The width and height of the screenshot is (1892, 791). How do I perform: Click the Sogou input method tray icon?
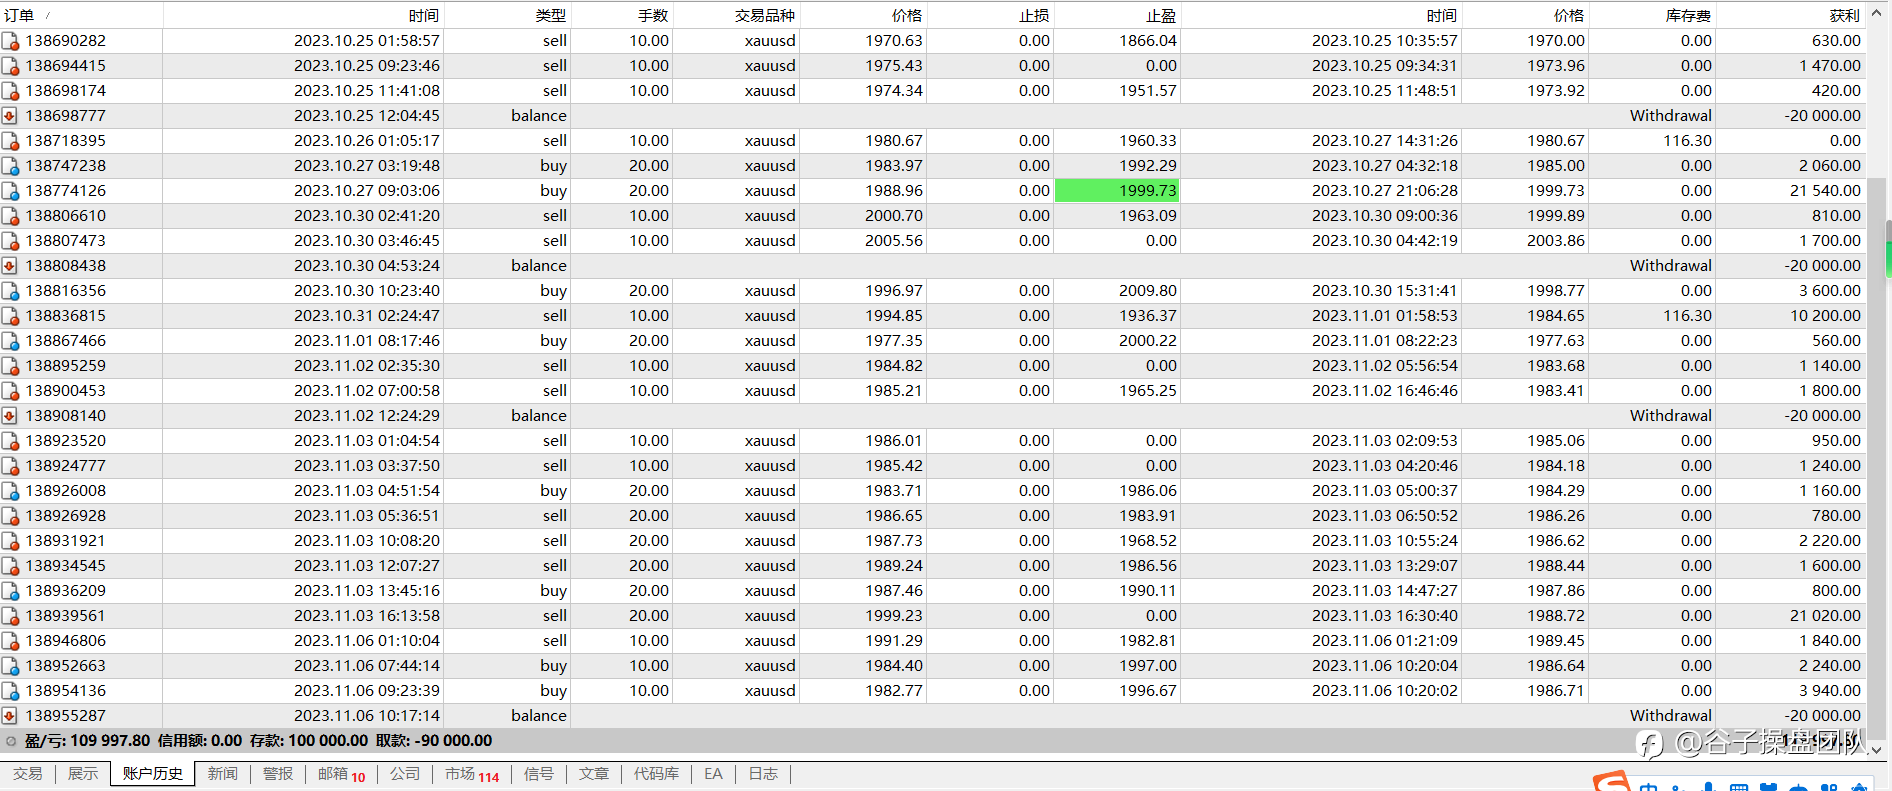1610,782
